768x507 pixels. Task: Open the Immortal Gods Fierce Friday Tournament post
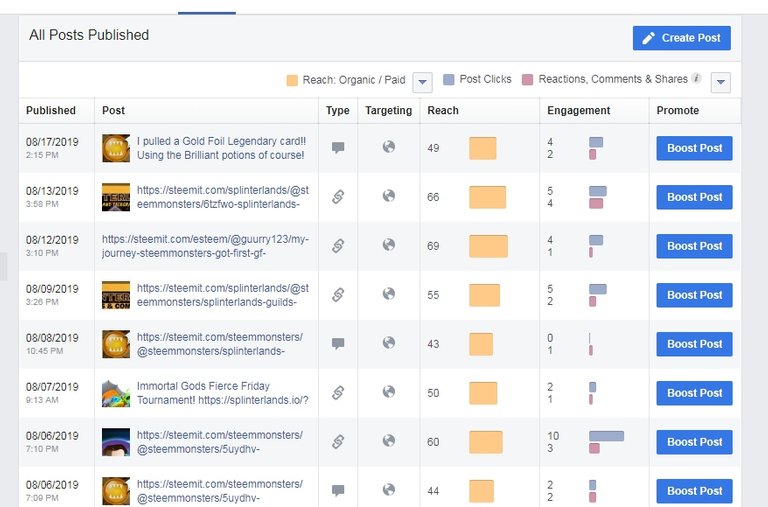pos(223,393)
